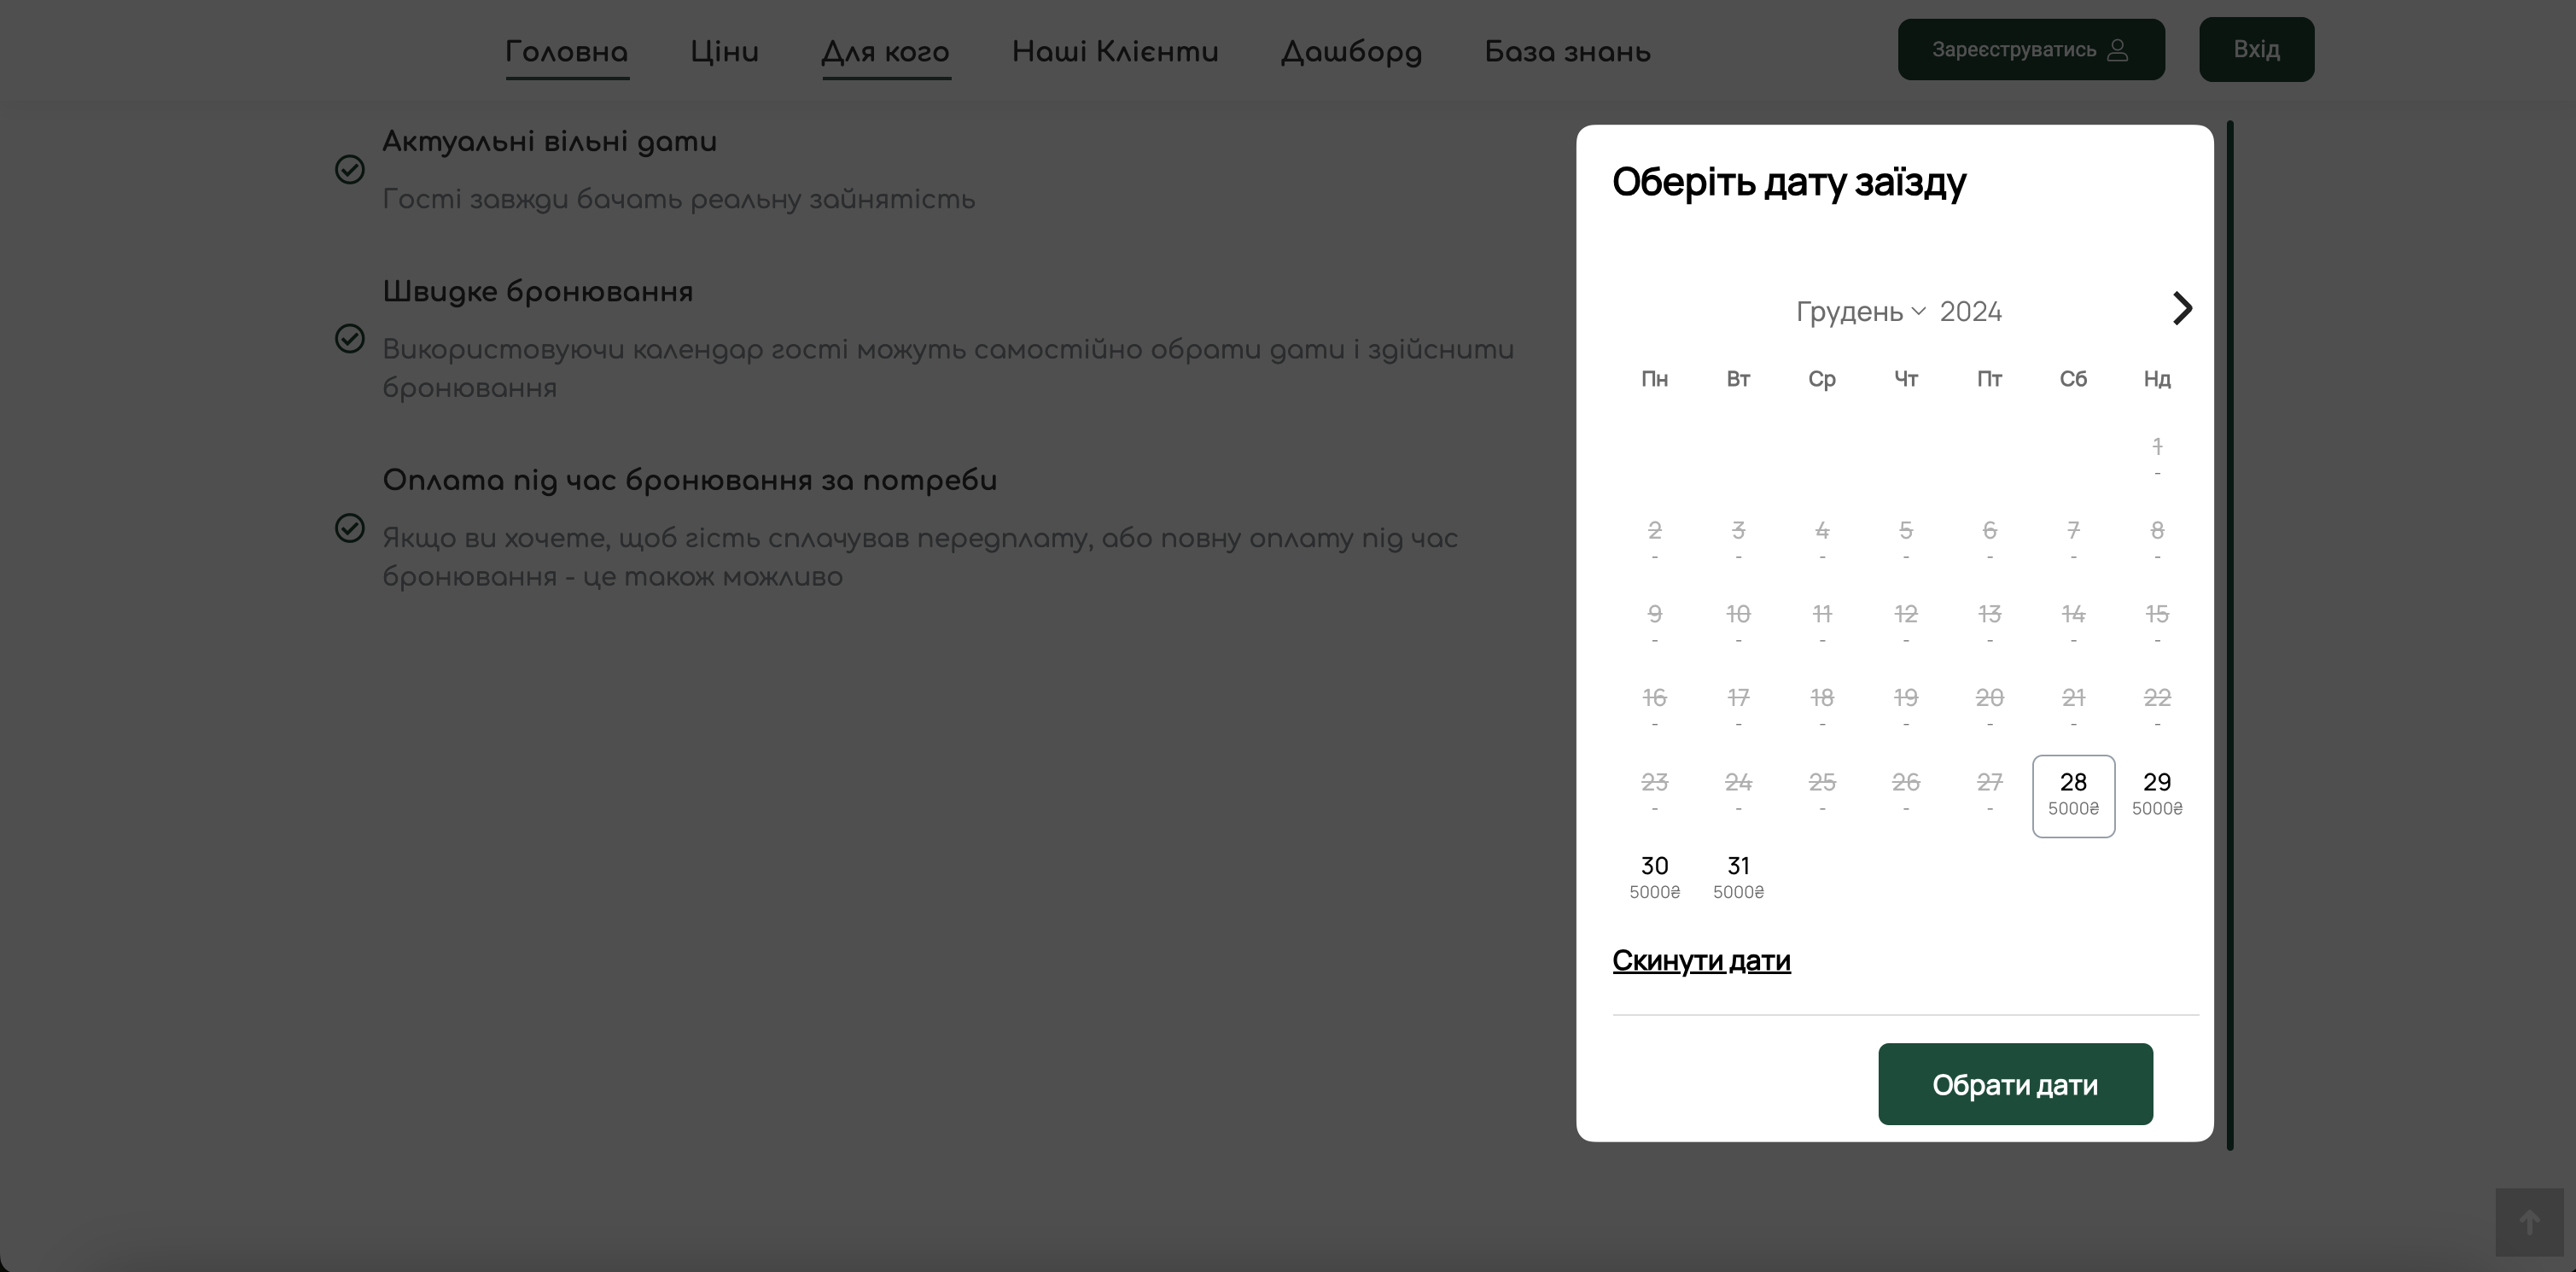Open the Наші Клієнти menu item

coord(1115,51)
